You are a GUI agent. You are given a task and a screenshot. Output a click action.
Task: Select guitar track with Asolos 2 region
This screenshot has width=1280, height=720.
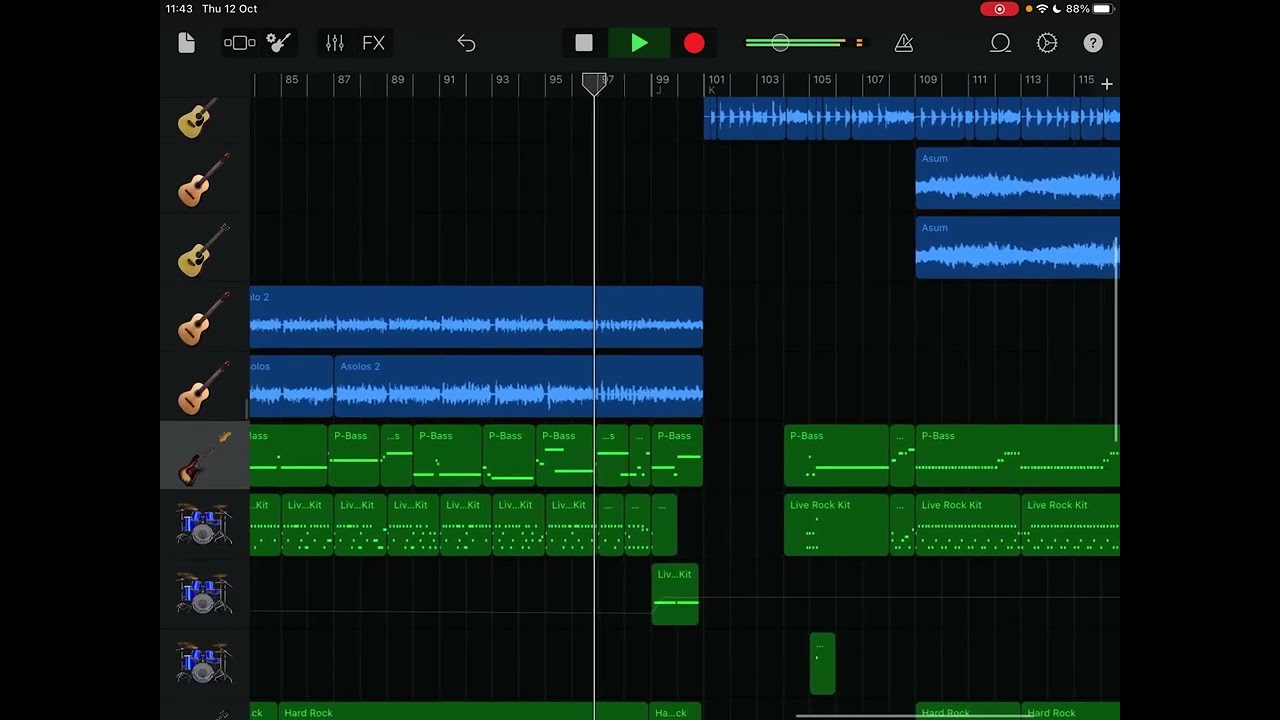(204, 386)
